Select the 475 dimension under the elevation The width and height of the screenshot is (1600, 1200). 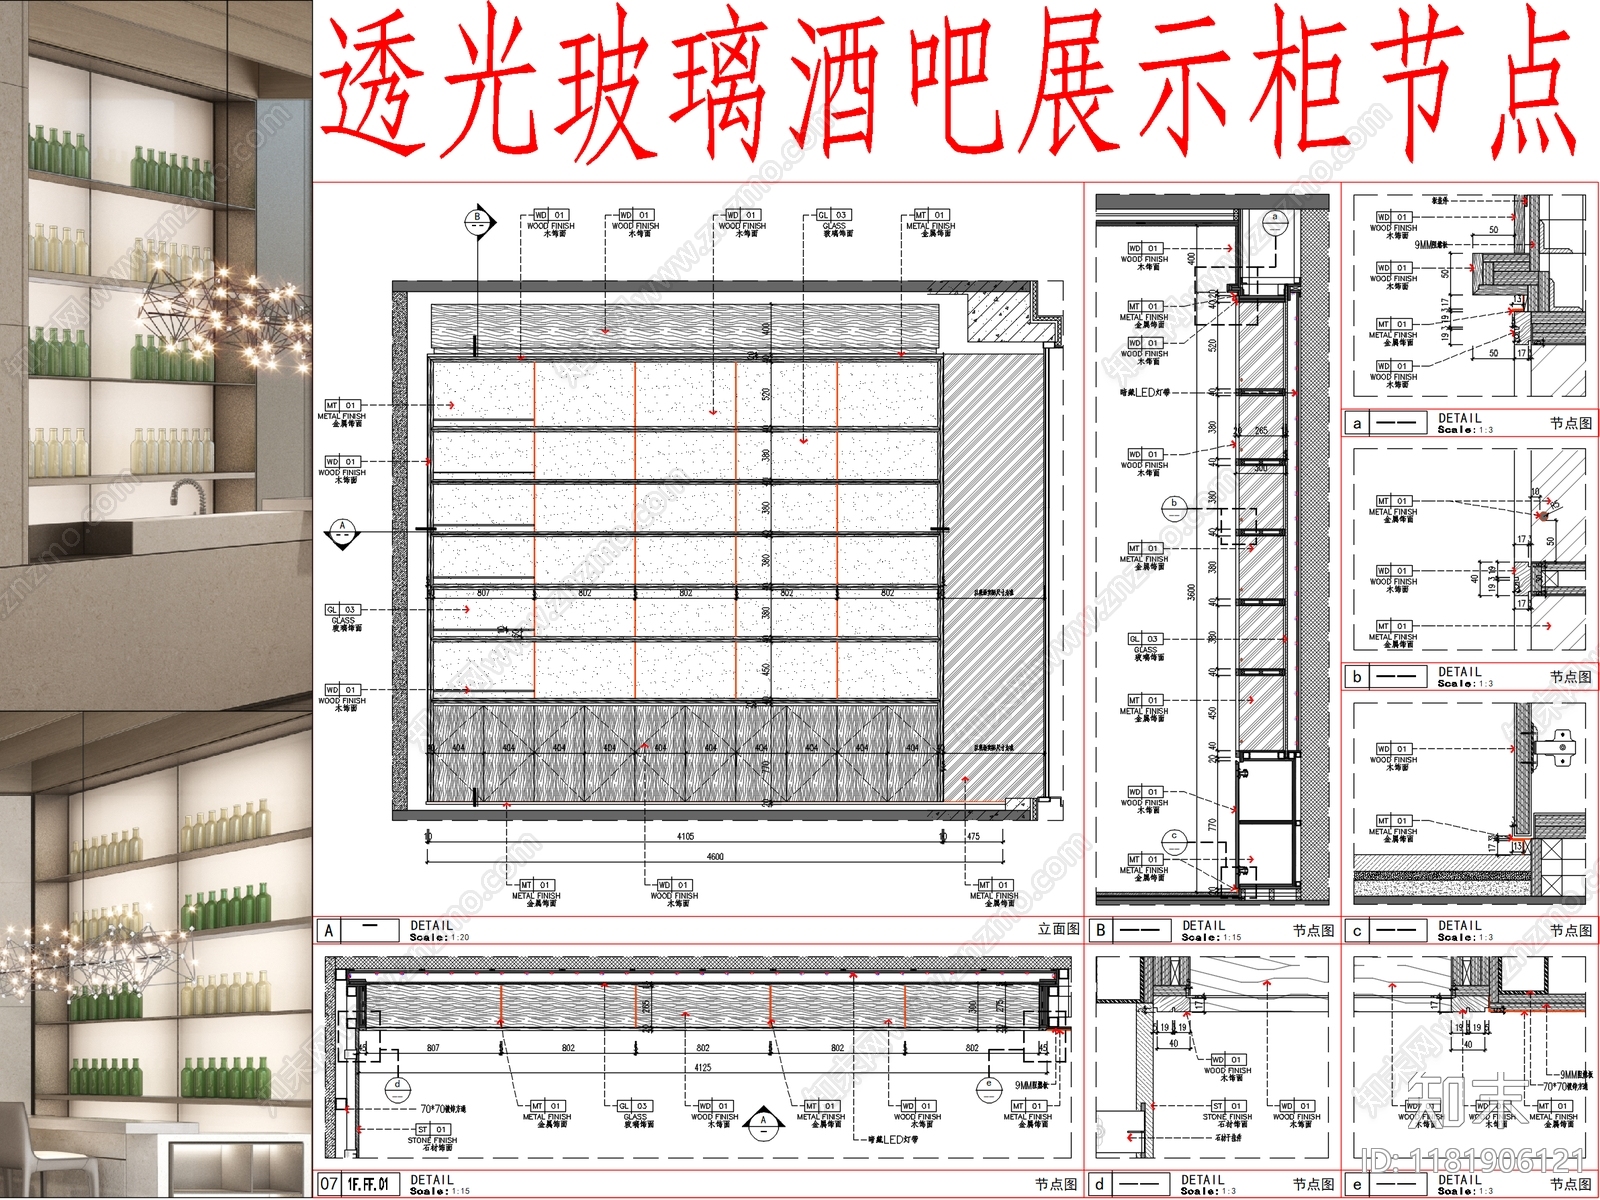tap(973, 837)
